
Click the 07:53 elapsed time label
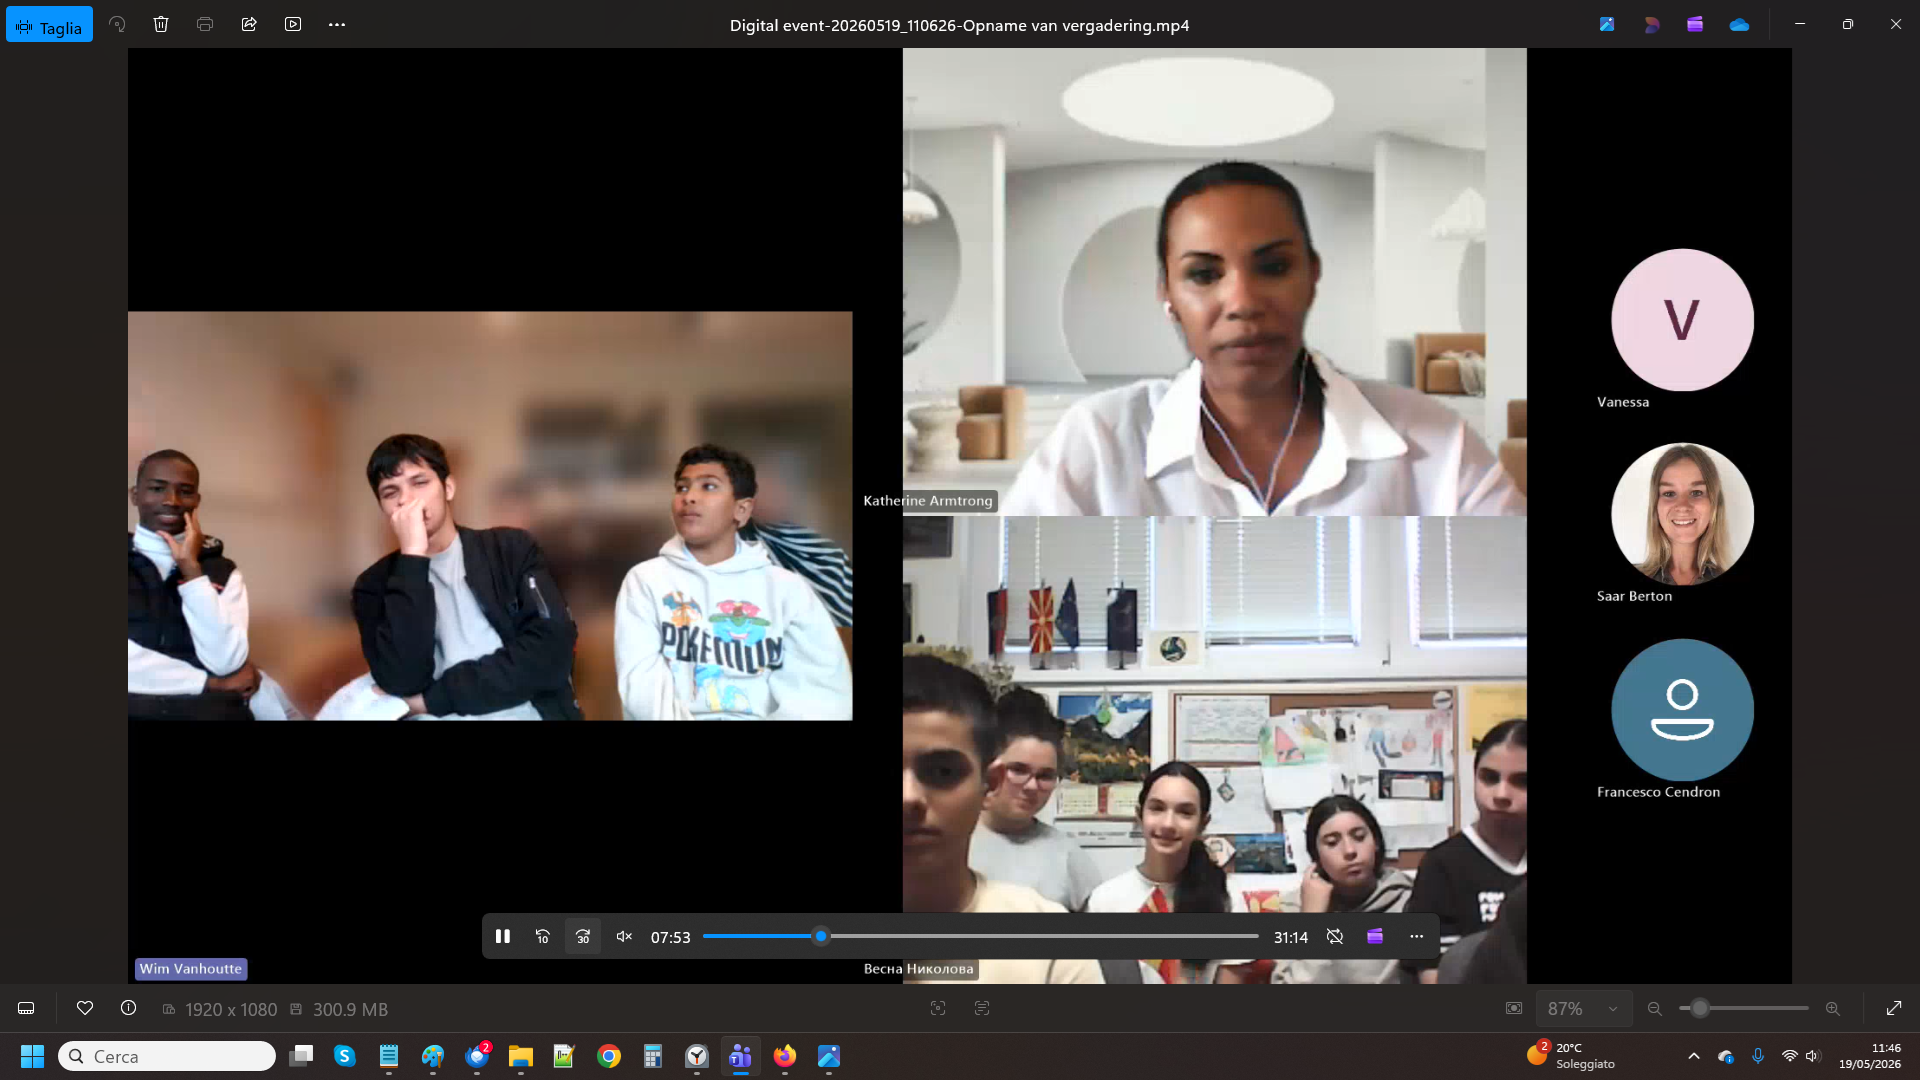coord(671,938)
